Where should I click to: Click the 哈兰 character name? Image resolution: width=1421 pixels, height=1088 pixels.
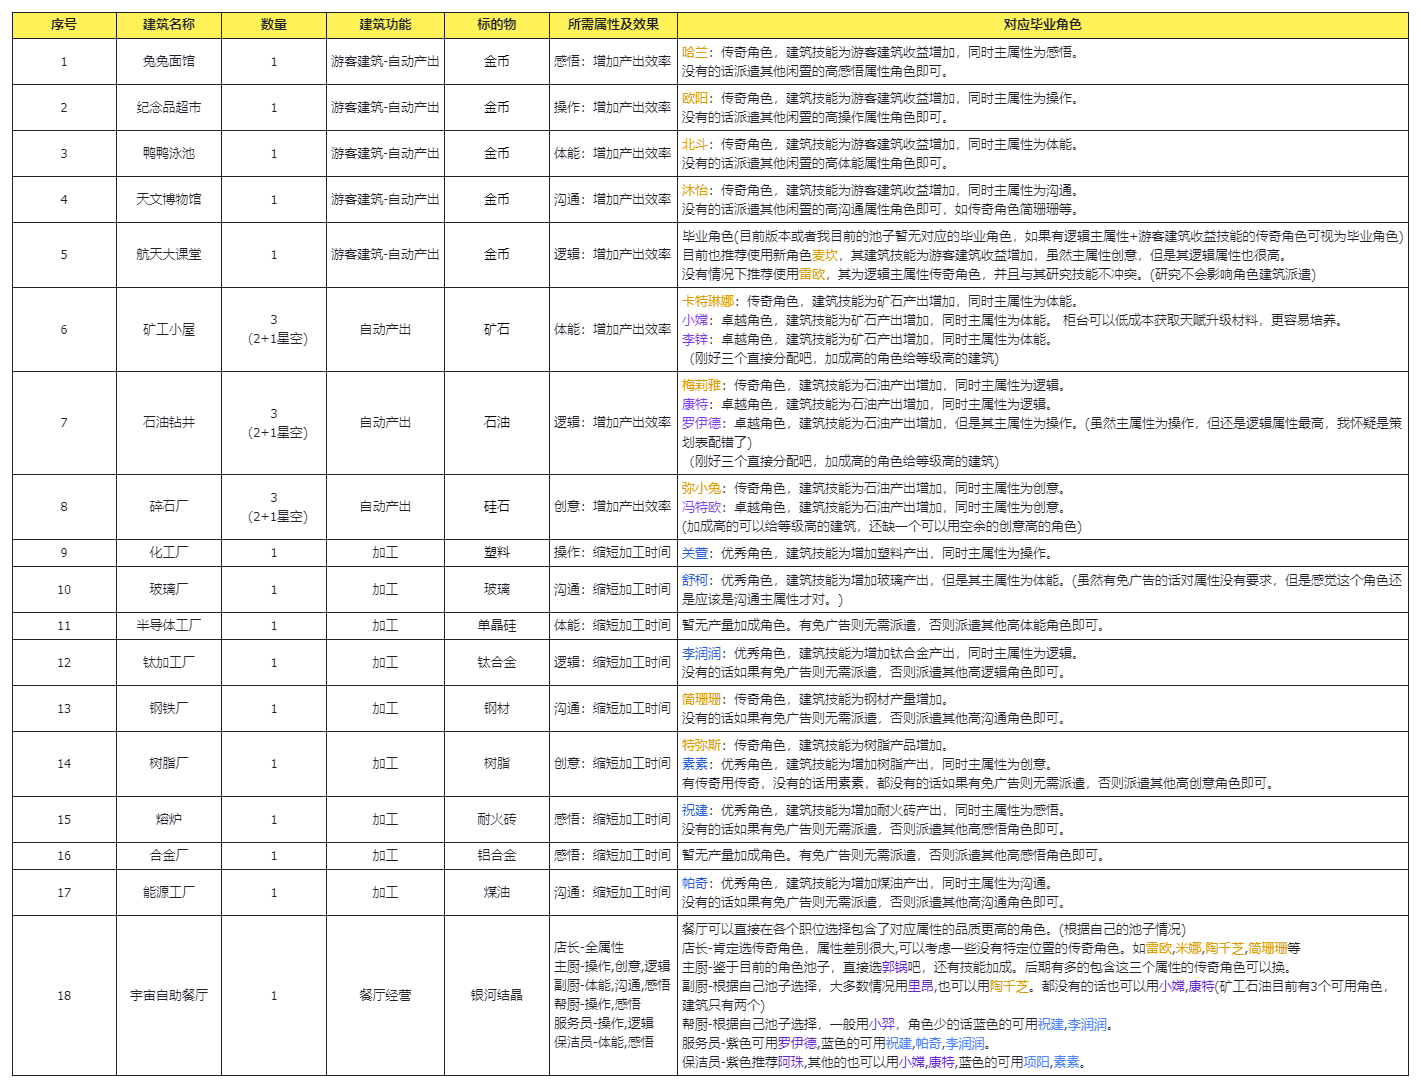pyautogui.click(x=695, y=52)
